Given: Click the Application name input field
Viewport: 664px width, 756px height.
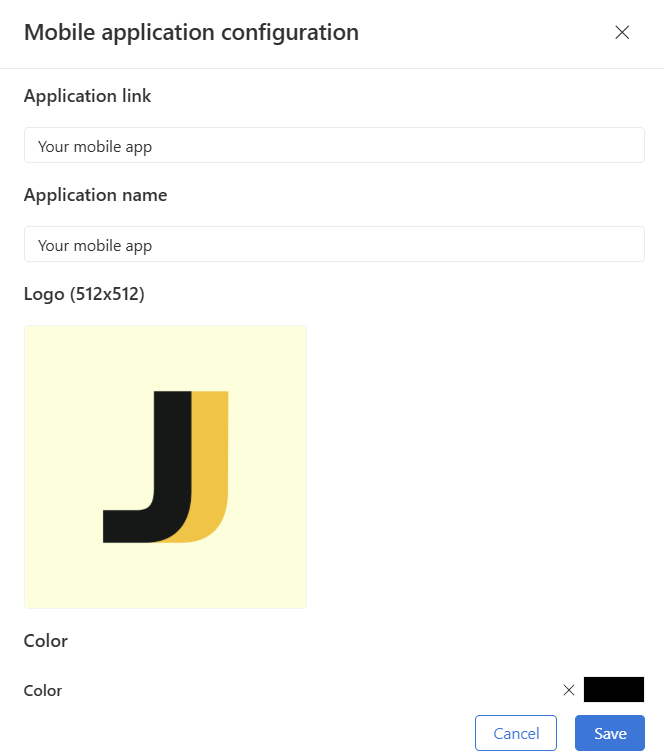Looking at the screenshot, I should coord(334,244).
